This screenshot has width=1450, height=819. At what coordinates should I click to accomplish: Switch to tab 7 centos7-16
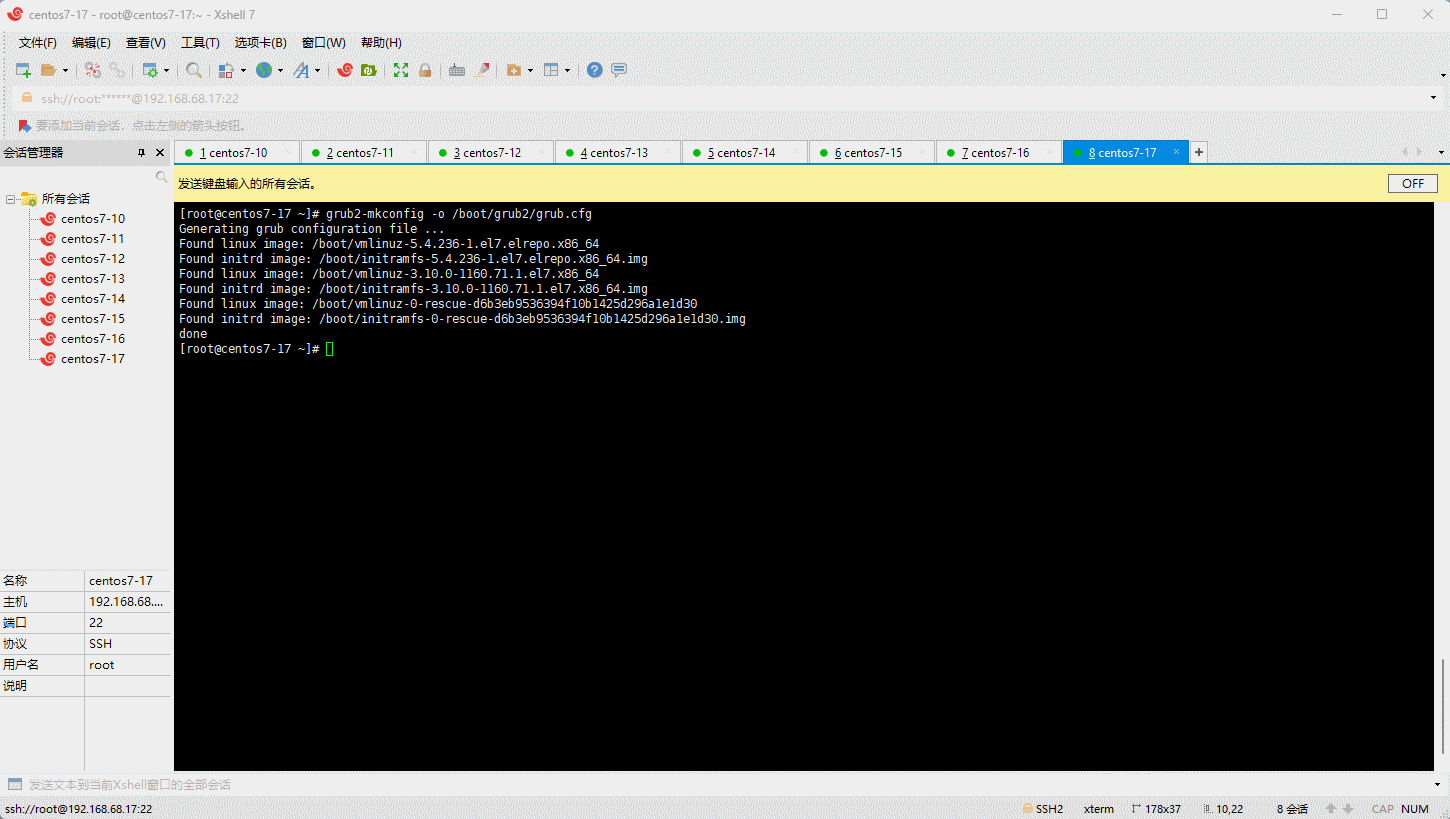pyautogui.click(x=999, y=153)
